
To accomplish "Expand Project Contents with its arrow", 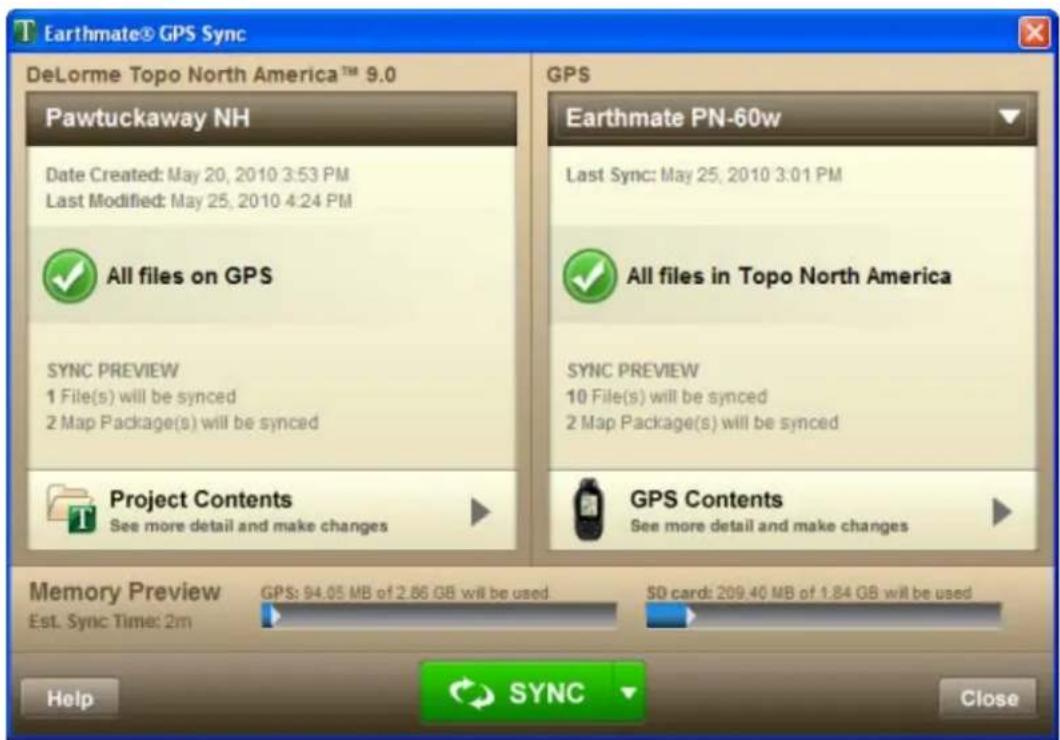I will pyautogui.click(x=480, y=512).
